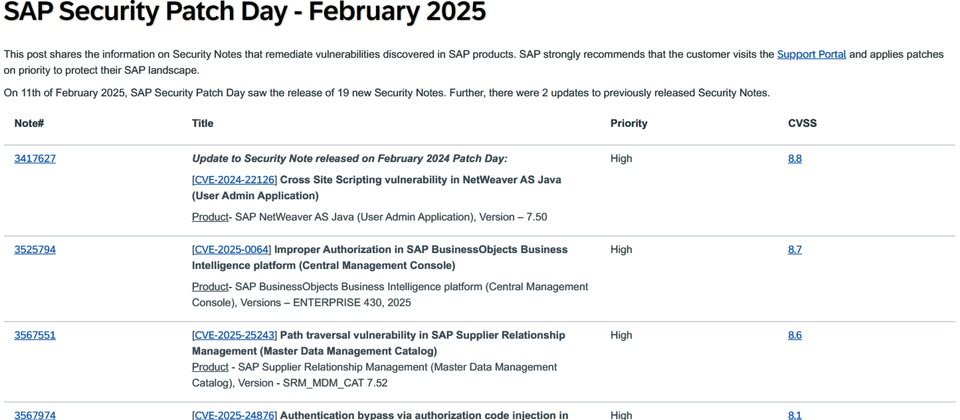
Task: Open security note 3567974
Action: (x=35, y=415)
